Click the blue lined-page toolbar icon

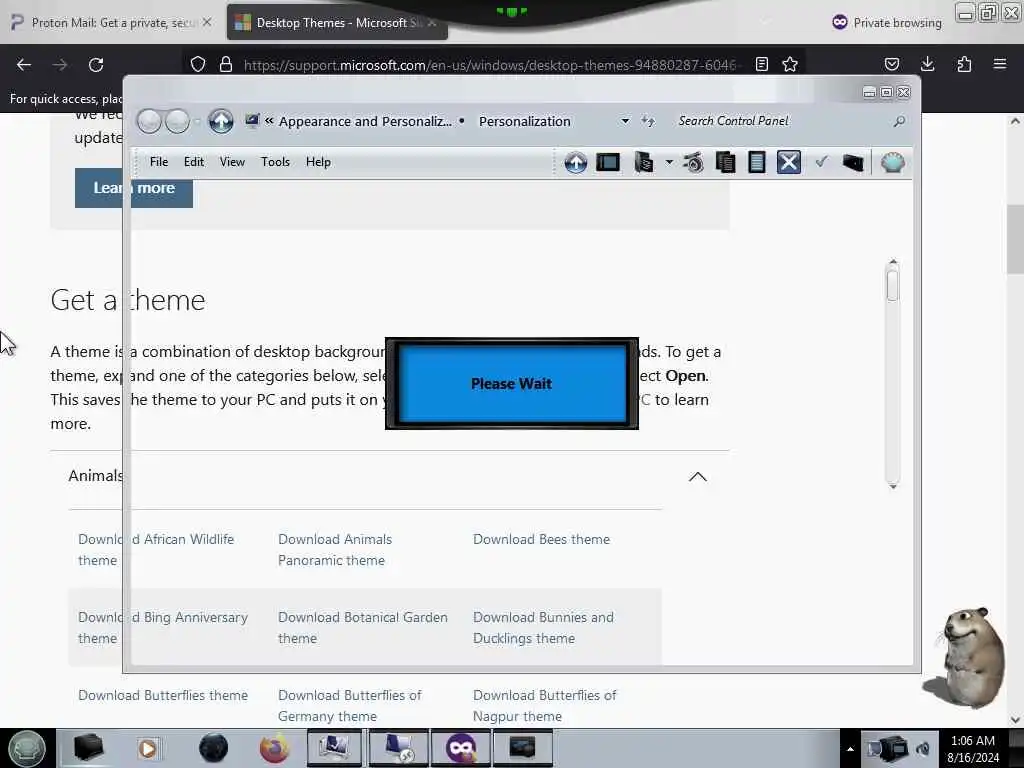756,162
